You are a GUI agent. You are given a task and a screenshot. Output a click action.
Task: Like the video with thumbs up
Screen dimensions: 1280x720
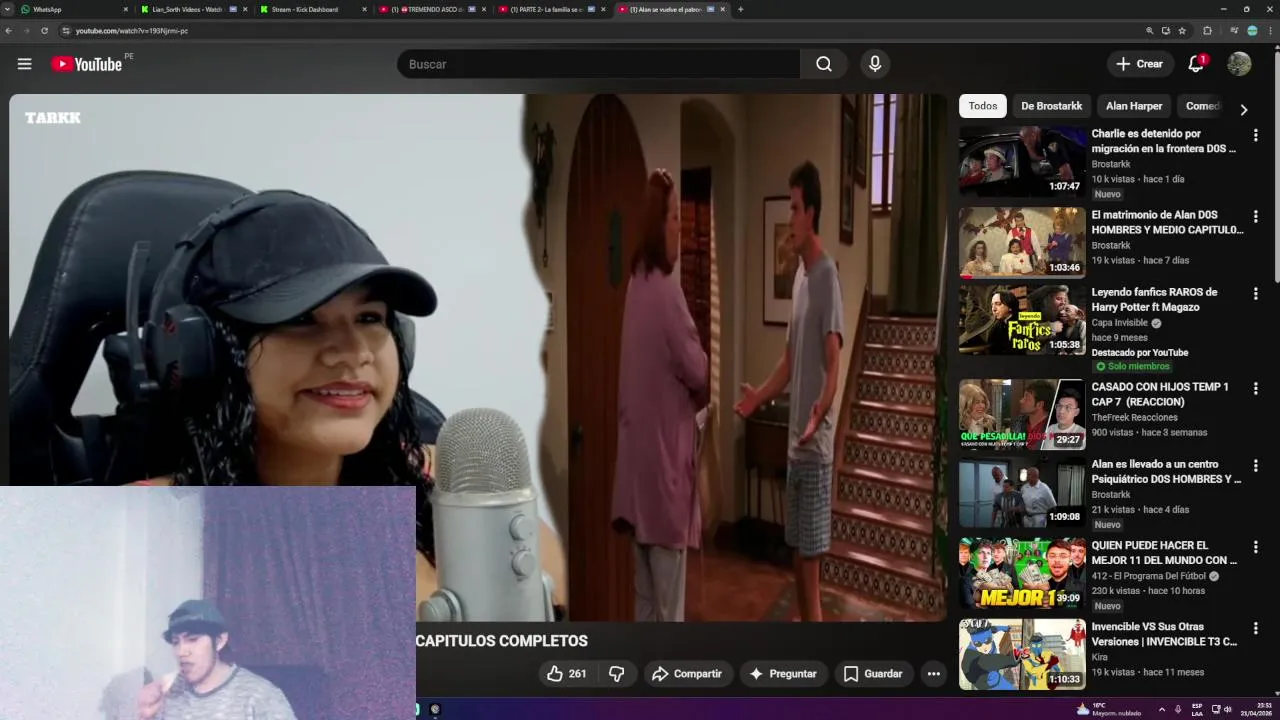tap(566, 674)
